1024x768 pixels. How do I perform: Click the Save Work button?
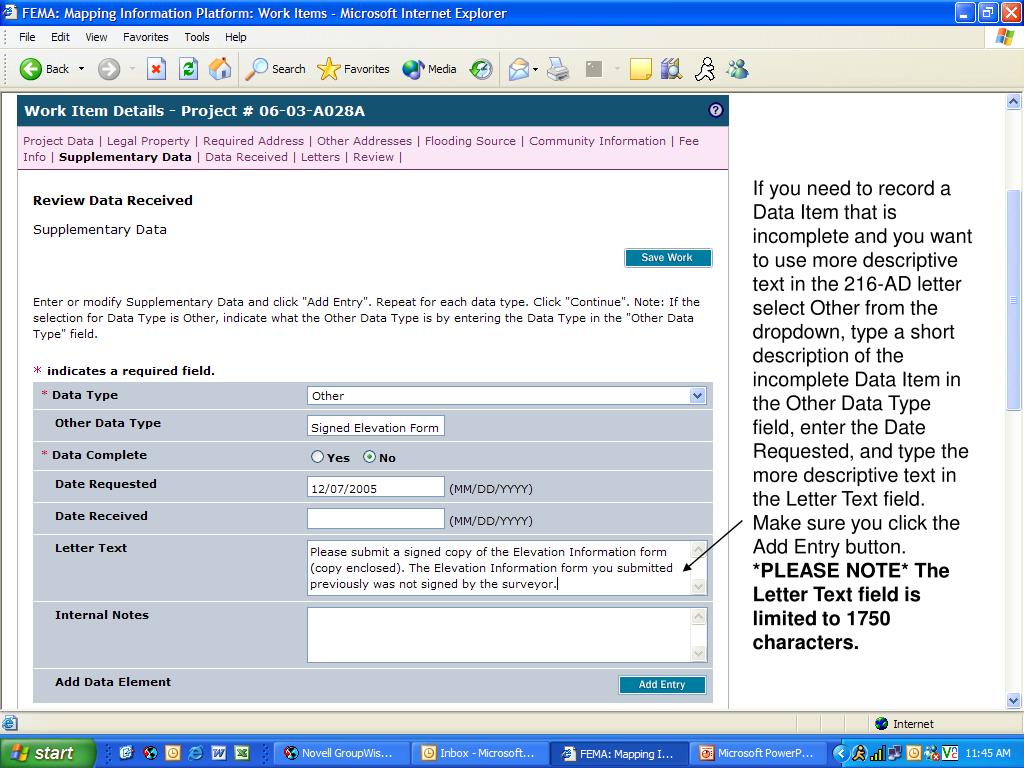667,258
